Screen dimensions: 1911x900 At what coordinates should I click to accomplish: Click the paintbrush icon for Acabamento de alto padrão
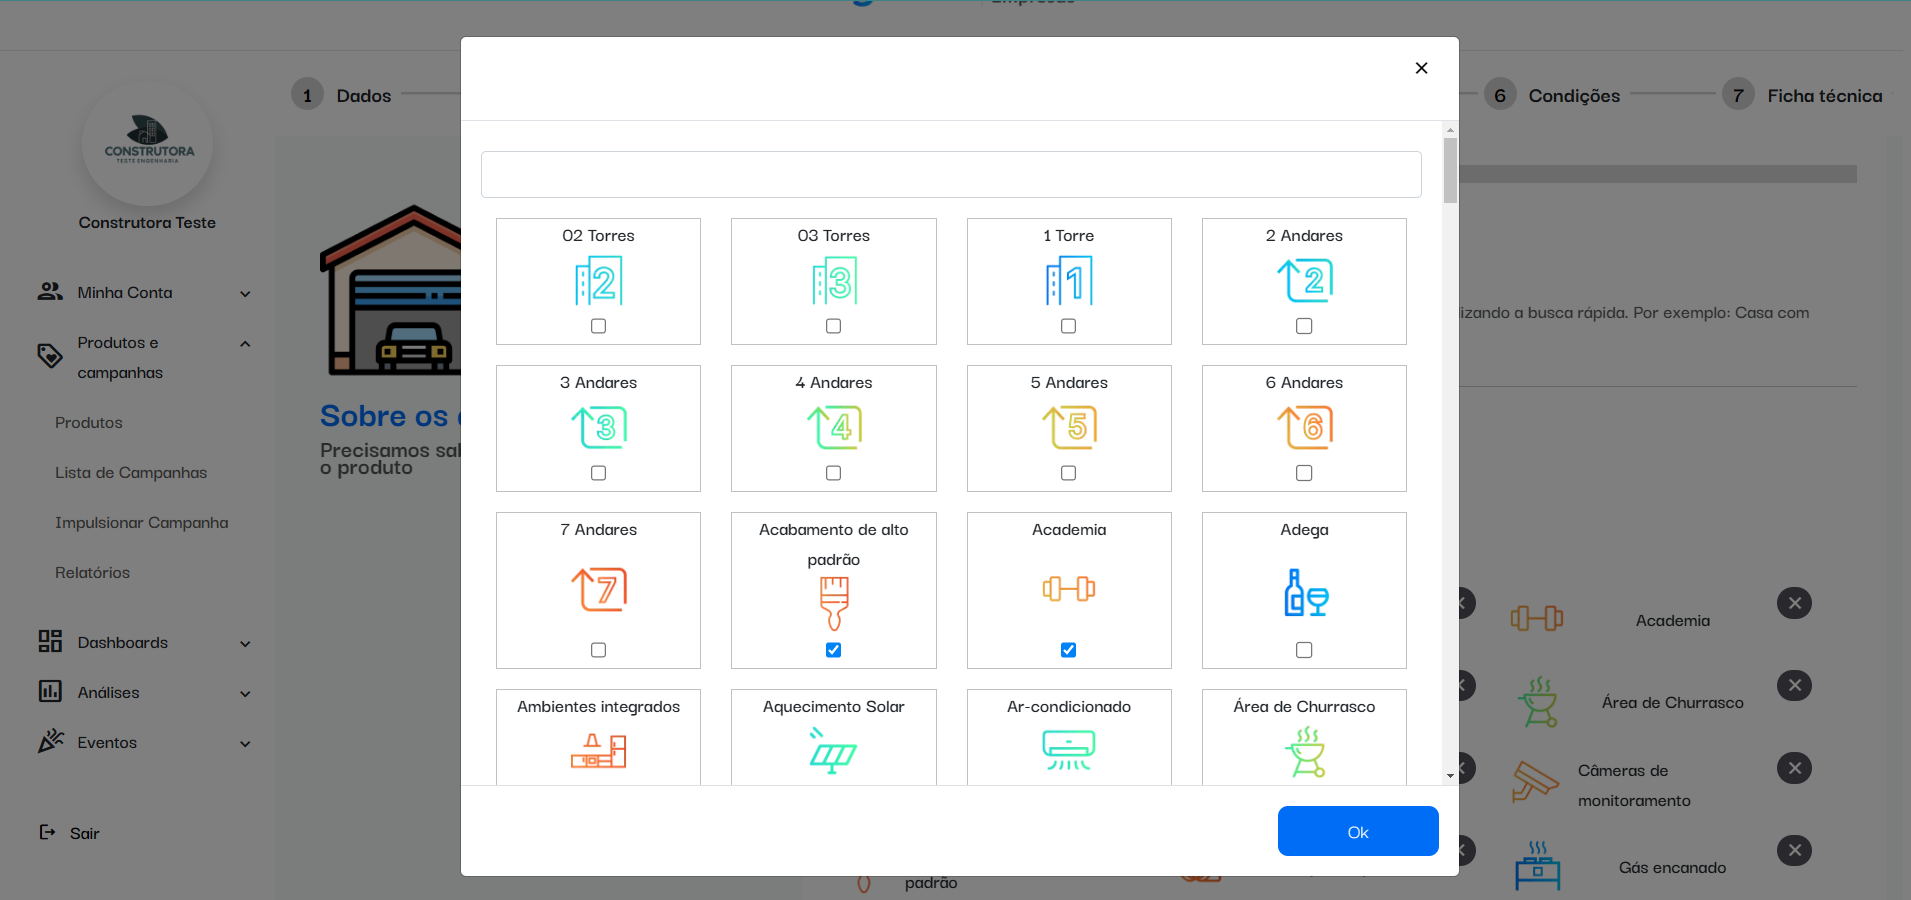click(x=833, y=602)
